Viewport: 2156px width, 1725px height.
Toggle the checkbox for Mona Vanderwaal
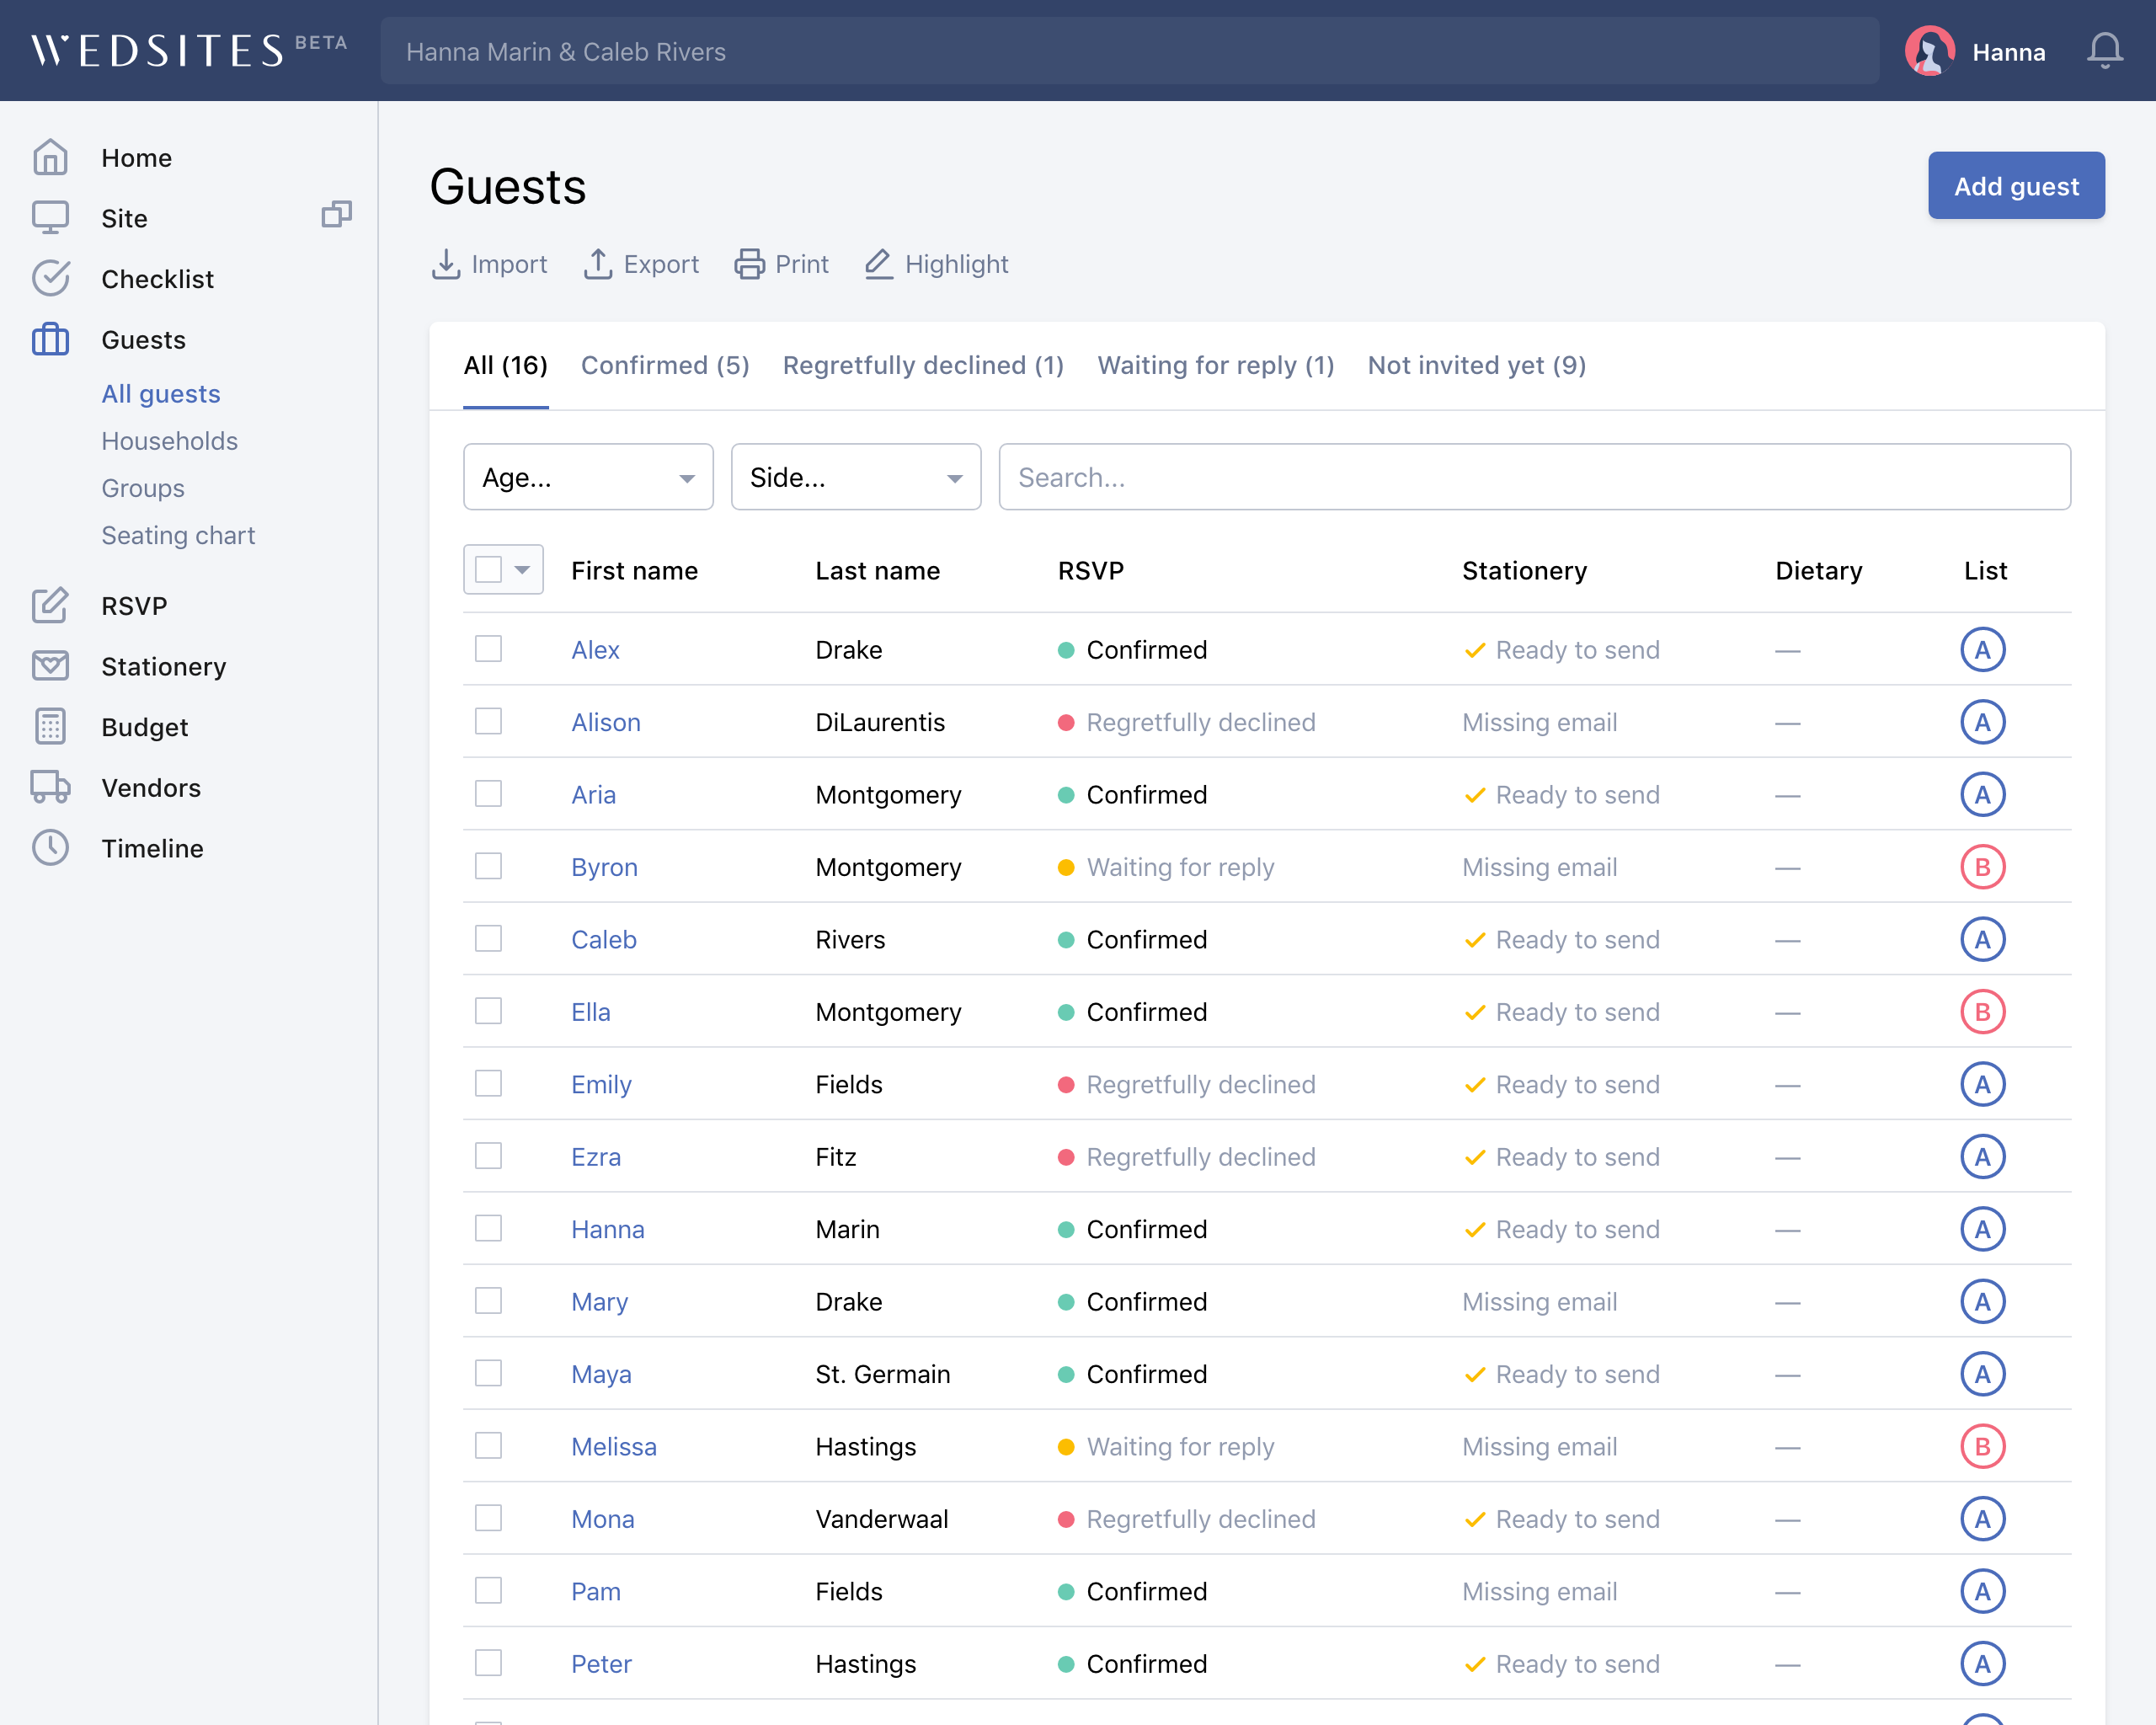pyautogui.click(x=488, y=1518)
